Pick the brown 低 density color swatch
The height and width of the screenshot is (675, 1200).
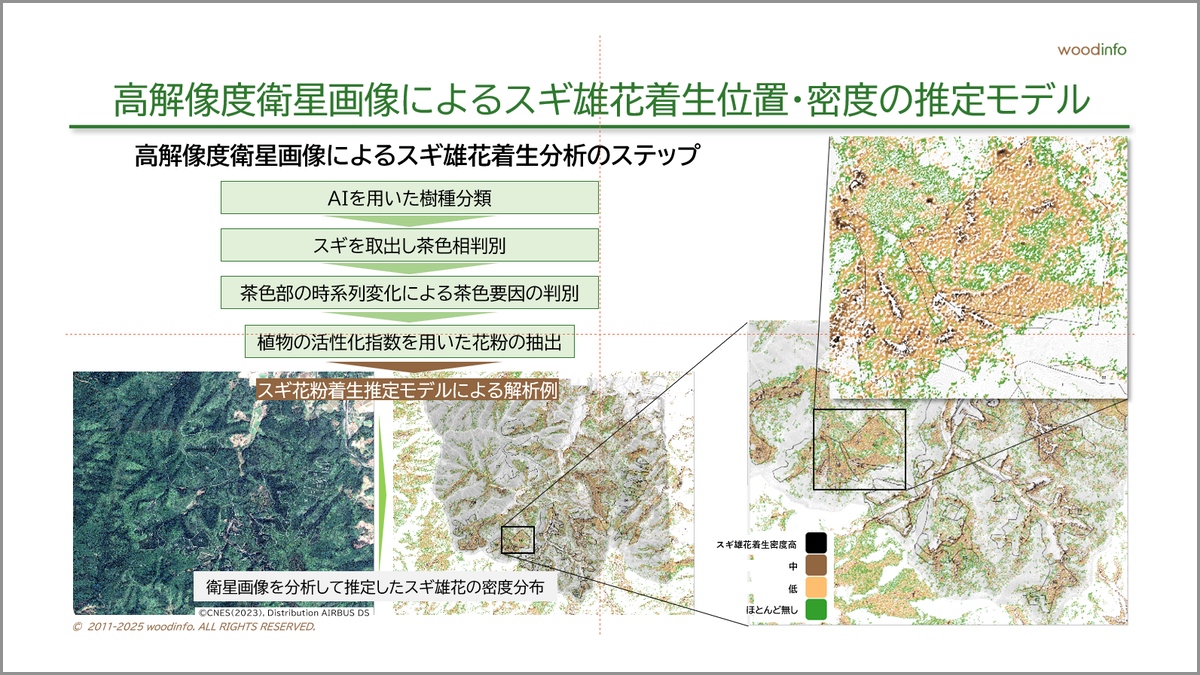tap(816, 585)
